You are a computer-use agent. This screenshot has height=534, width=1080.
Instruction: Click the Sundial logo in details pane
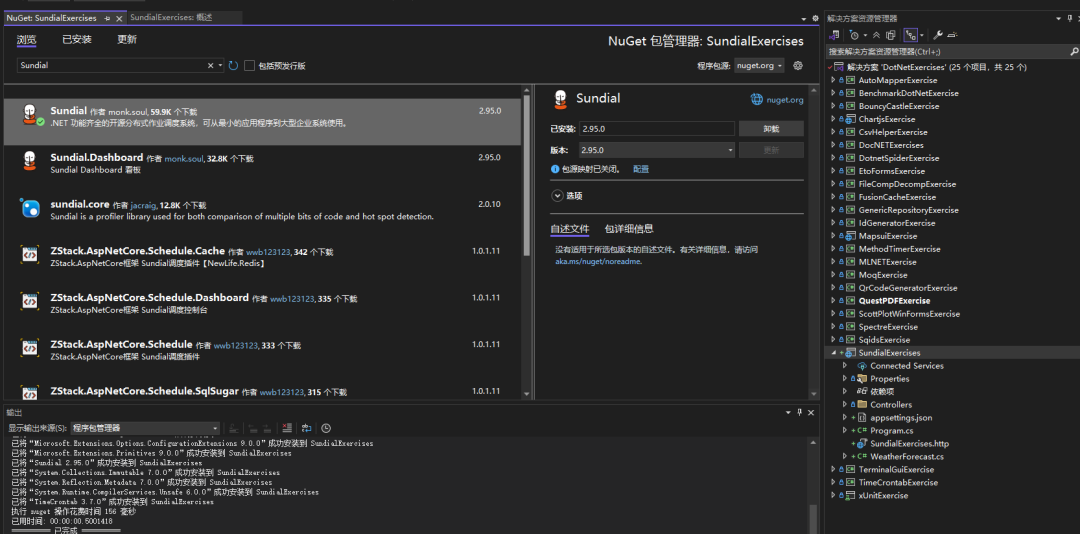(x=560, y=99)
